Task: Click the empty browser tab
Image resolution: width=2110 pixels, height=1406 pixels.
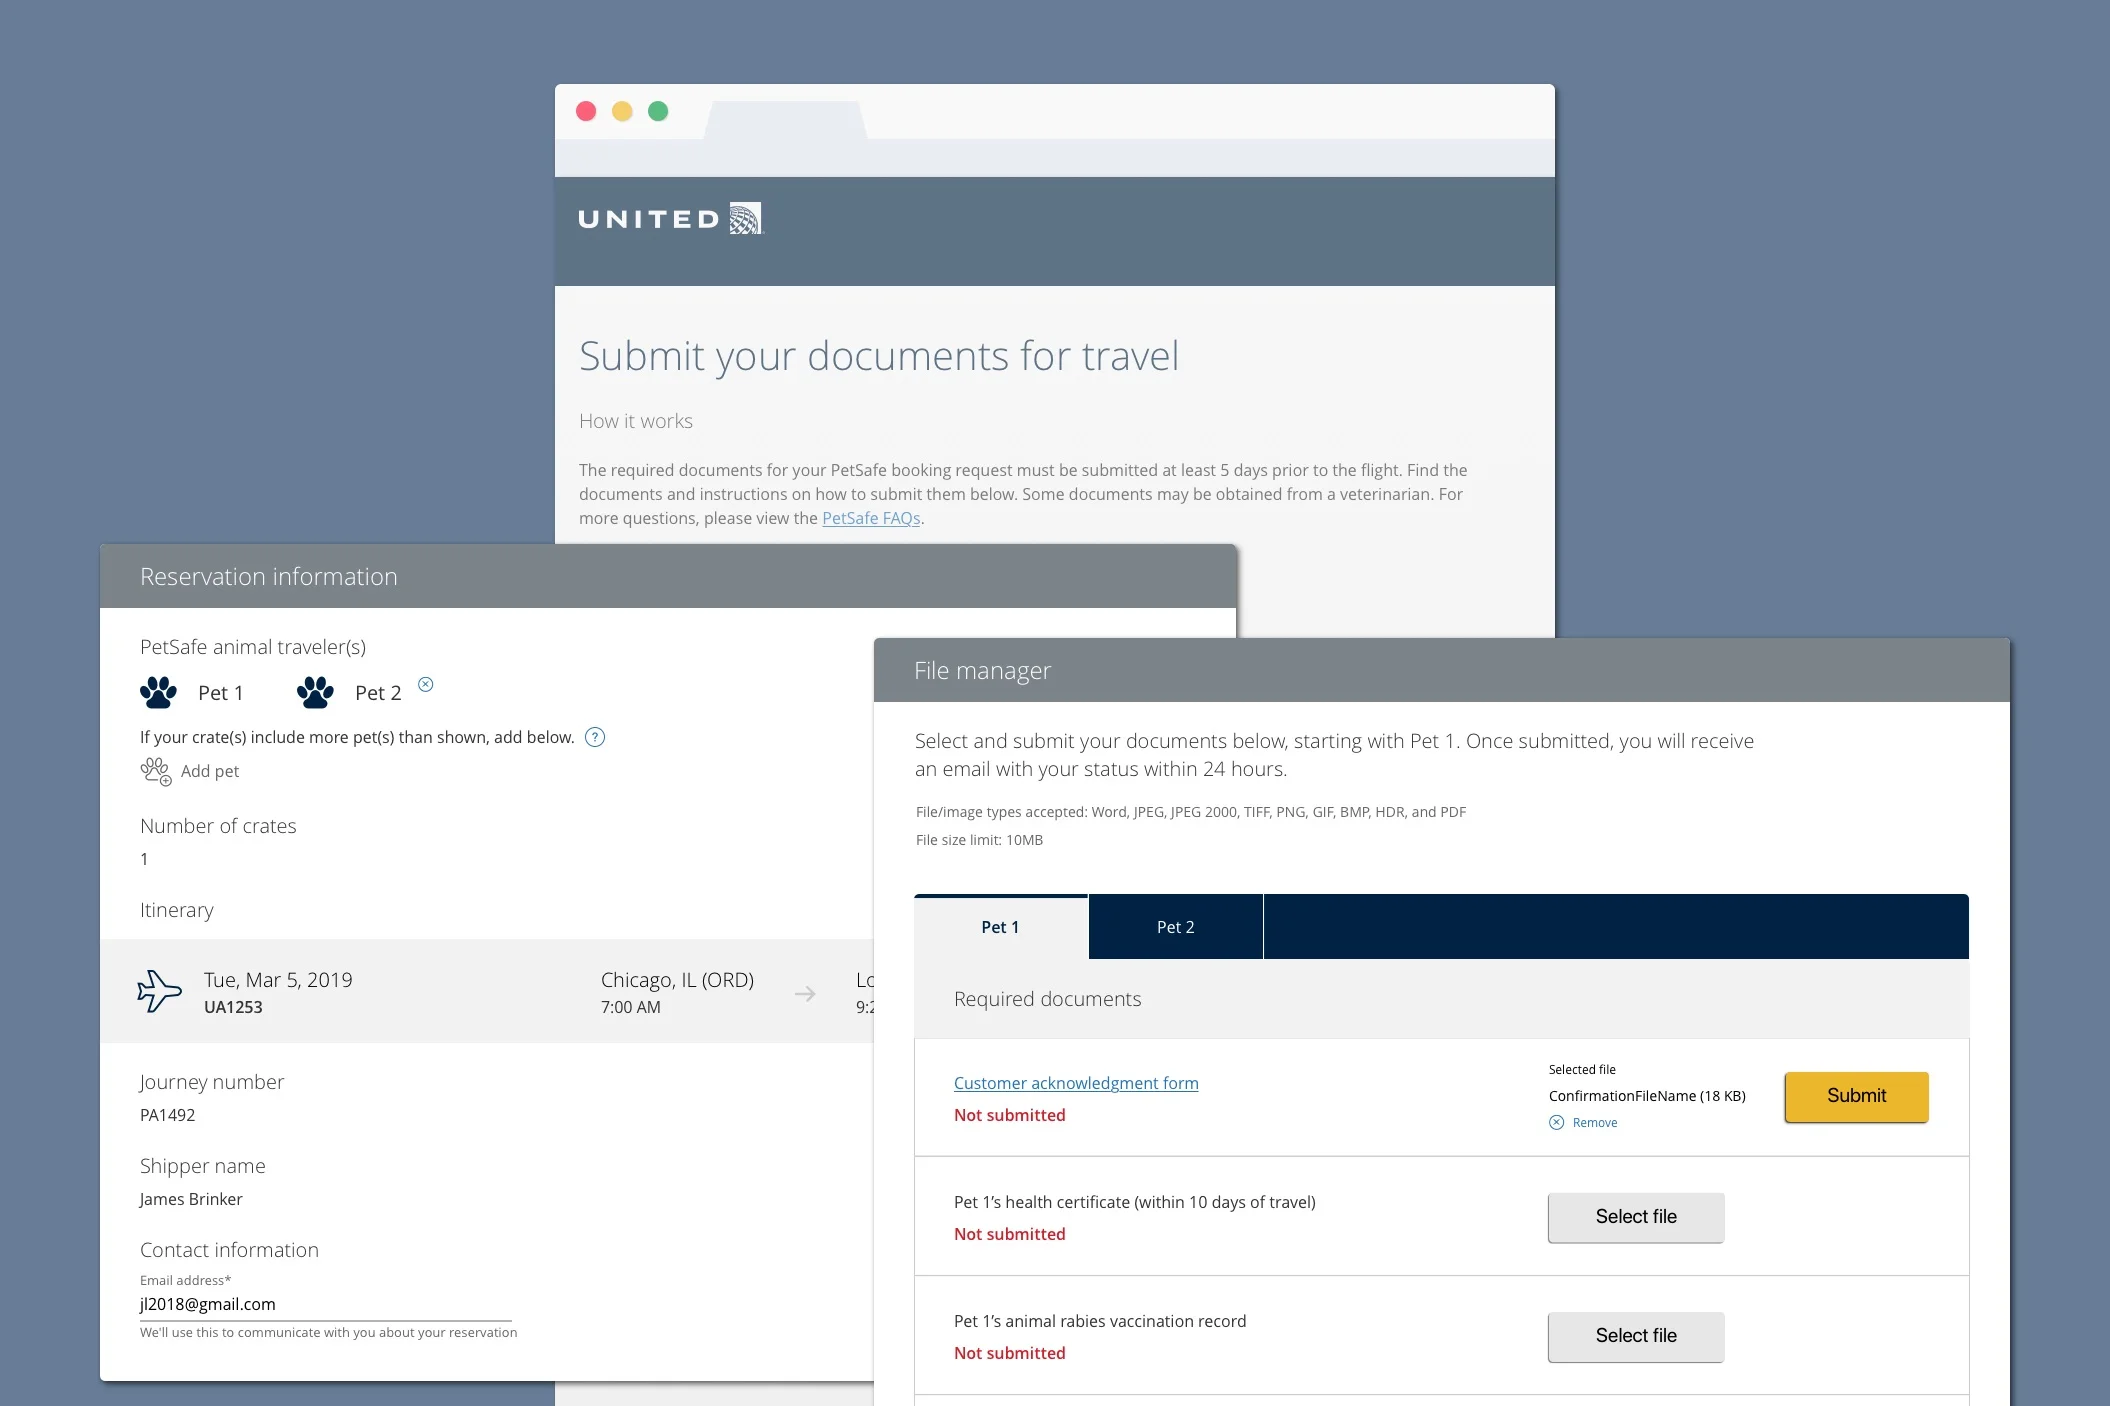Action: coord(785,121)
